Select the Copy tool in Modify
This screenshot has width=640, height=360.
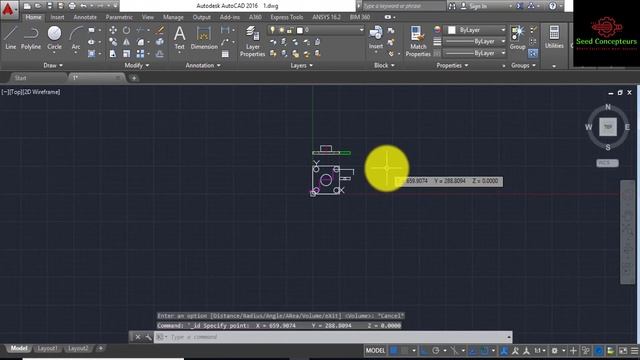113,42
